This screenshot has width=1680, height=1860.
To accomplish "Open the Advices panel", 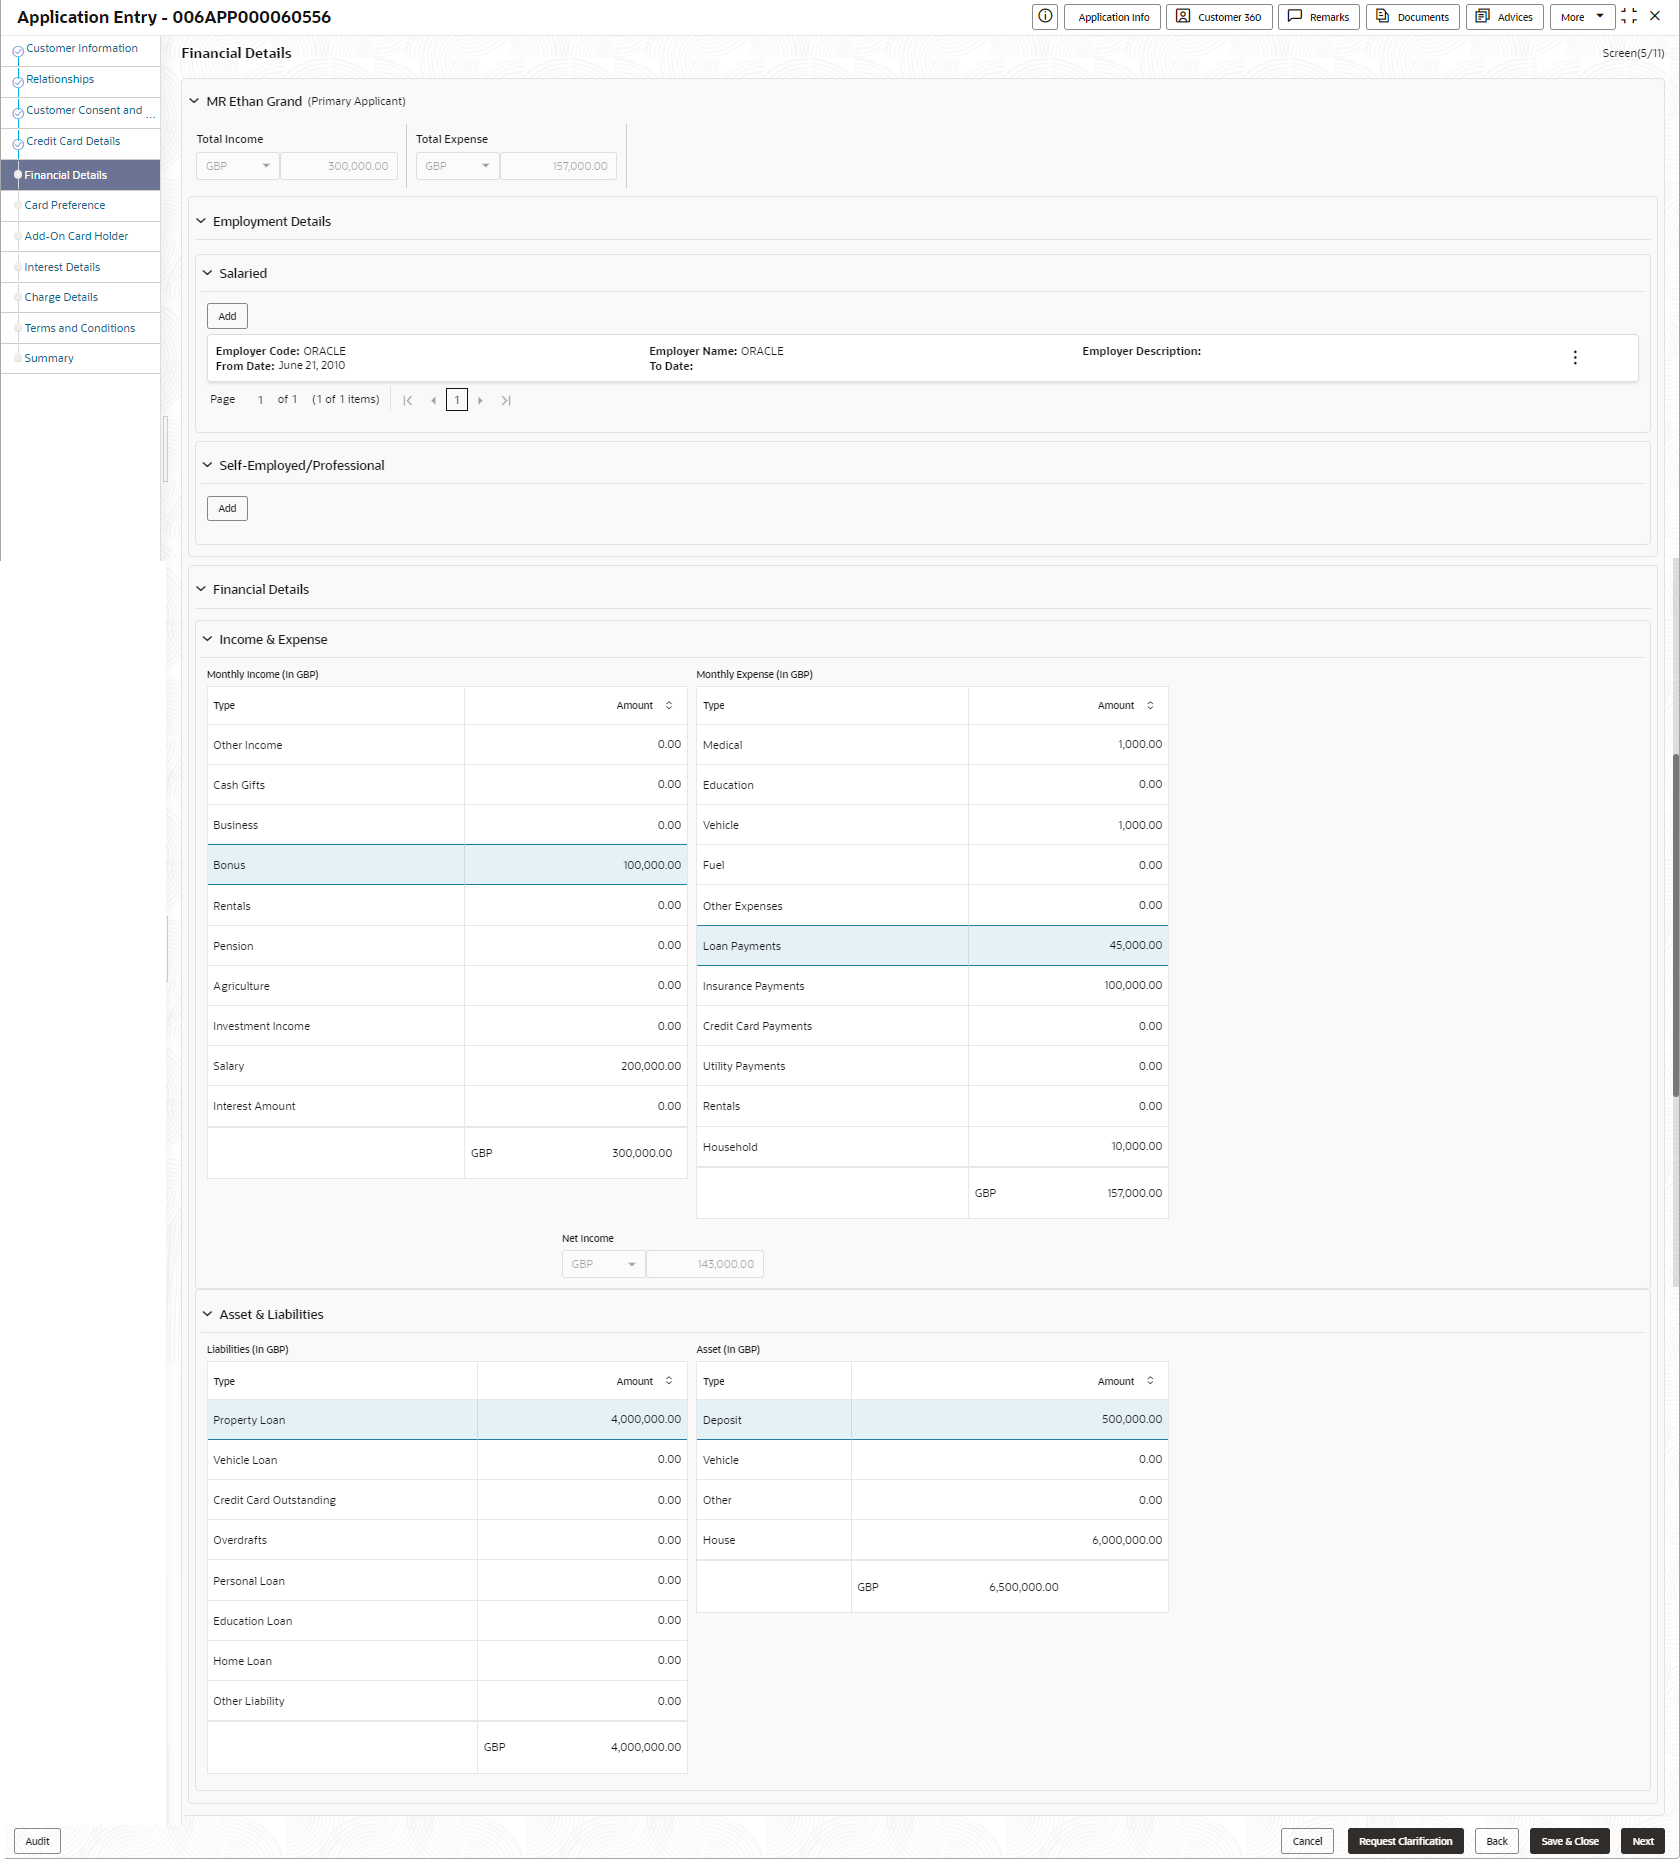I will [1505, 17].
